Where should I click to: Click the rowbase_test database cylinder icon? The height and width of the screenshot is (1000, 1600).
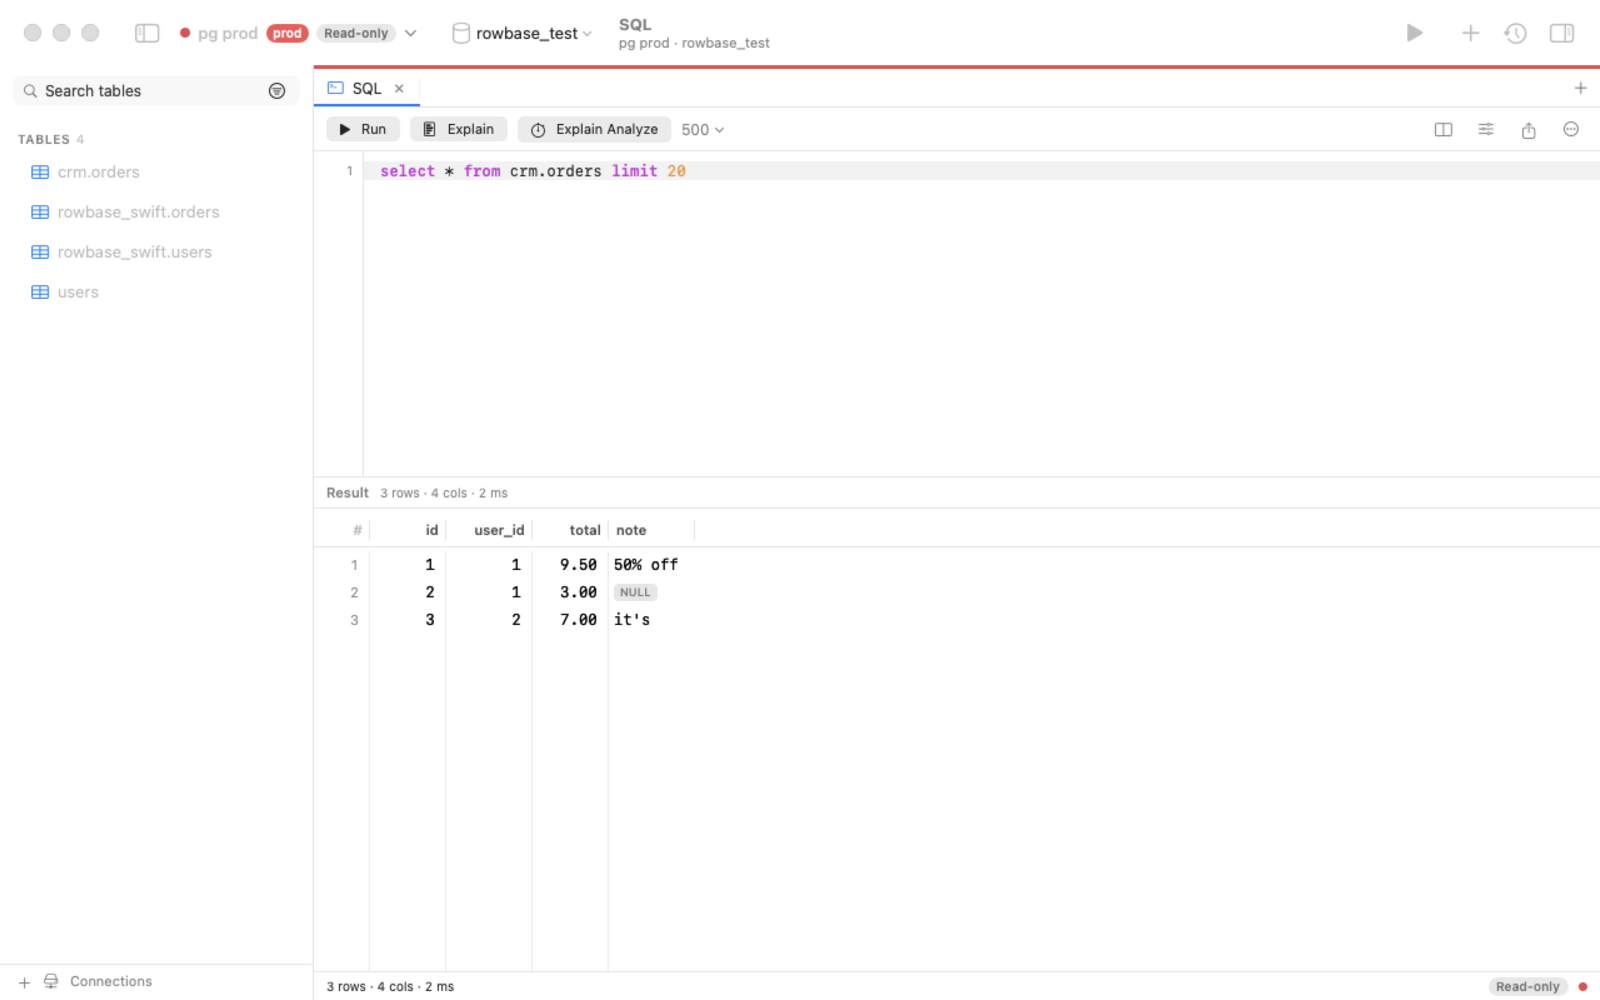(x=461, y=33)
